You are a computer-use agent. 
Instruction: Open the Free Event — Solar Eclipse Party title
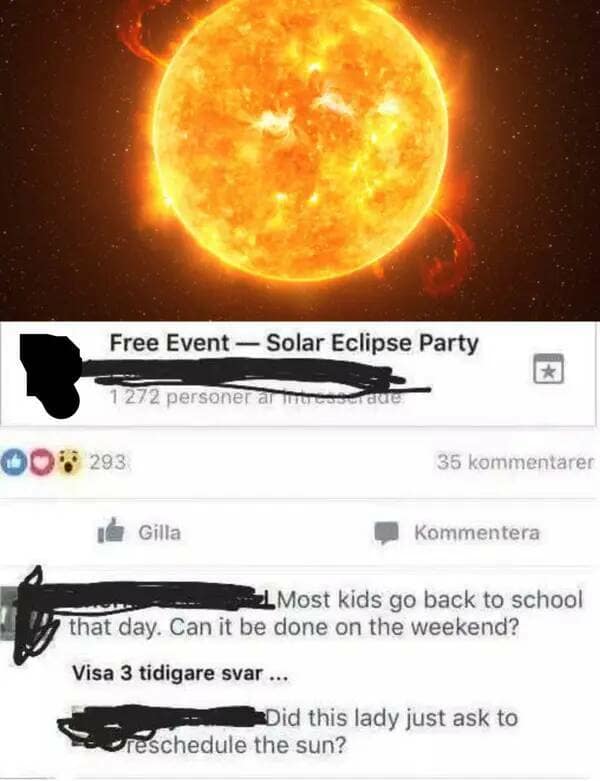tap(294, 343)
